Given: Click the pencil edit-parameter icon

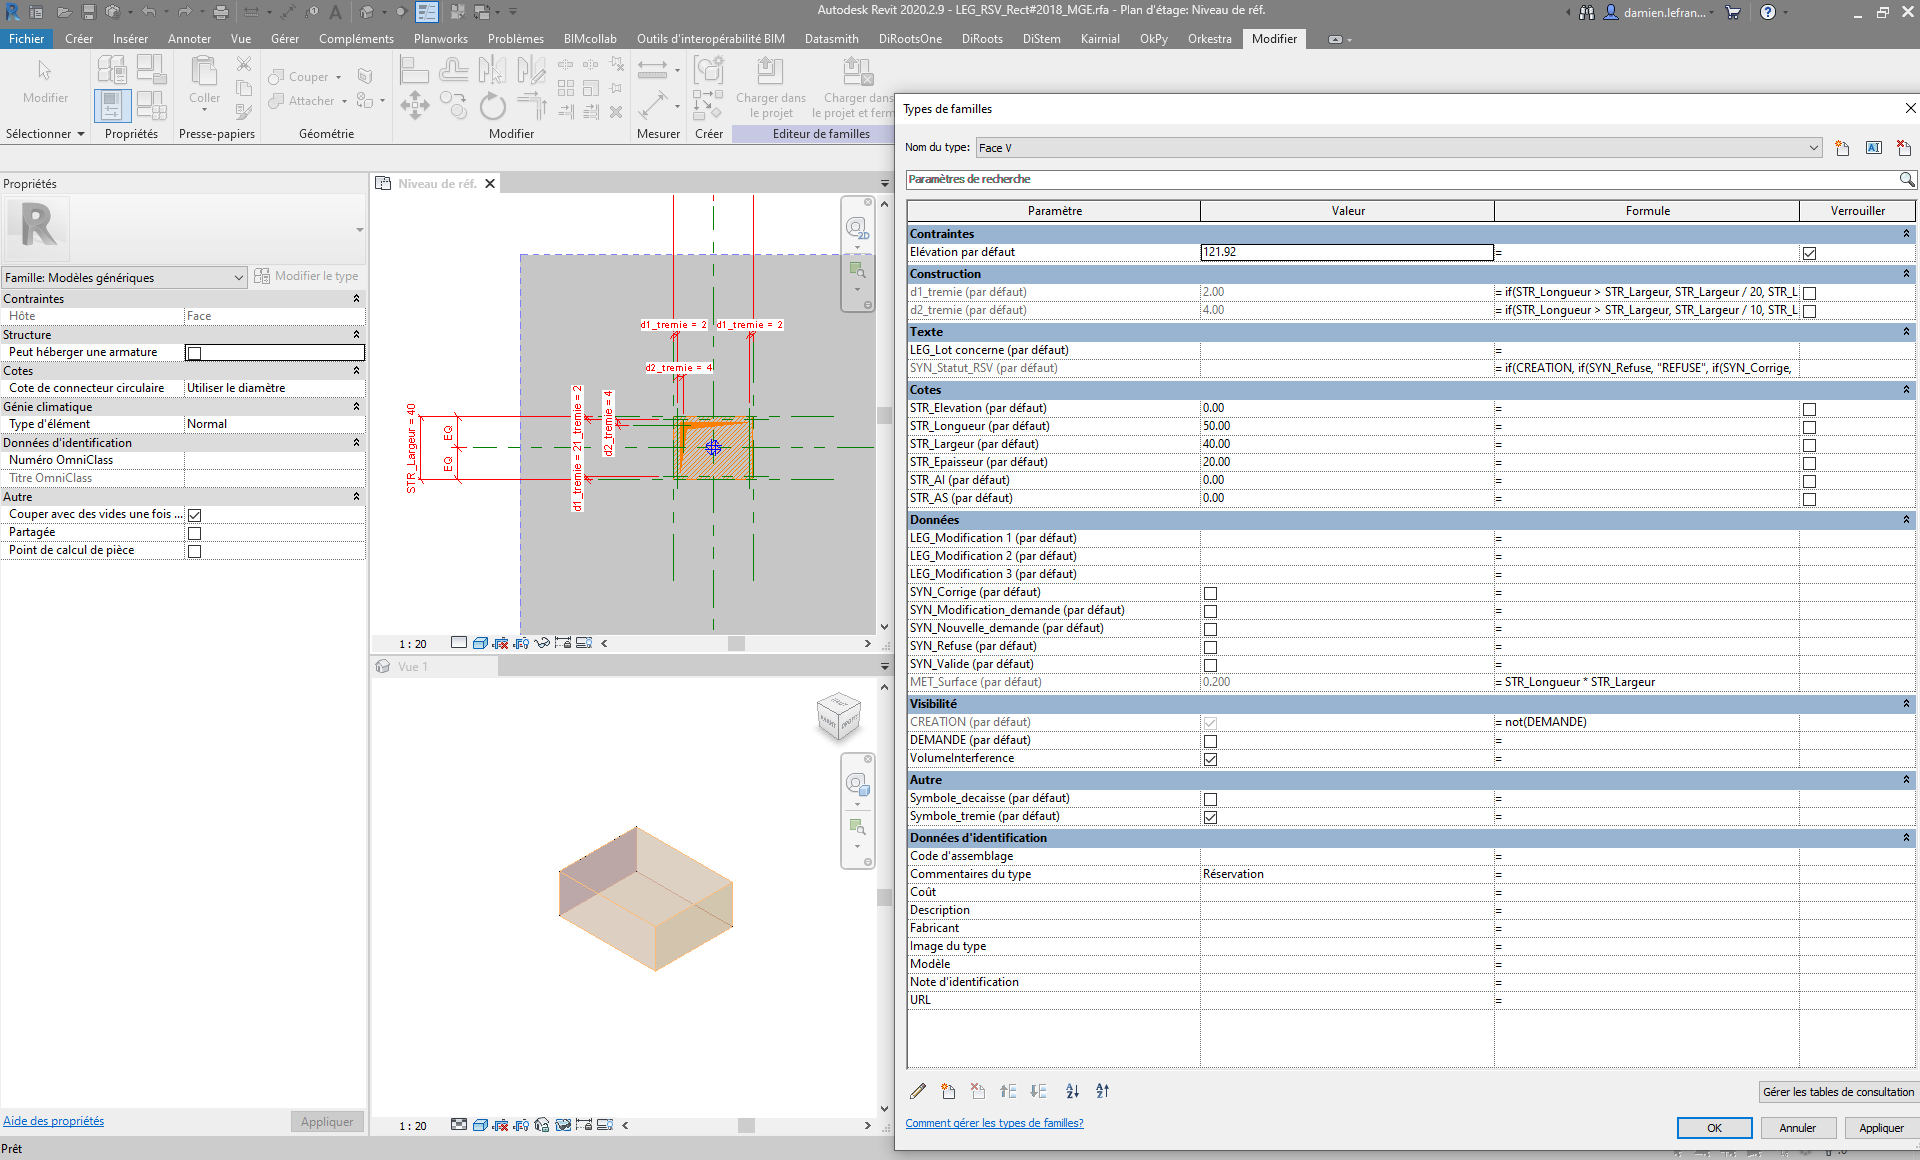Looking at the screenshot, I should pos(918,1091).
